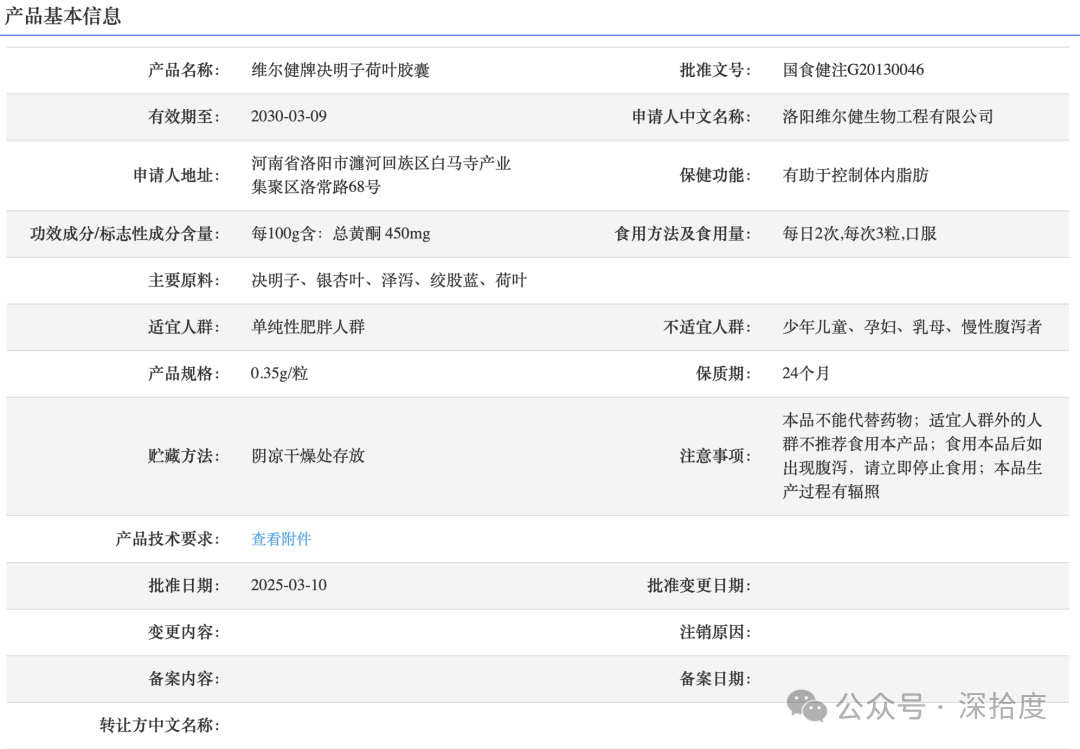
Task: Select the applicant address starting 河南省洛阳市
Action: 381,175
